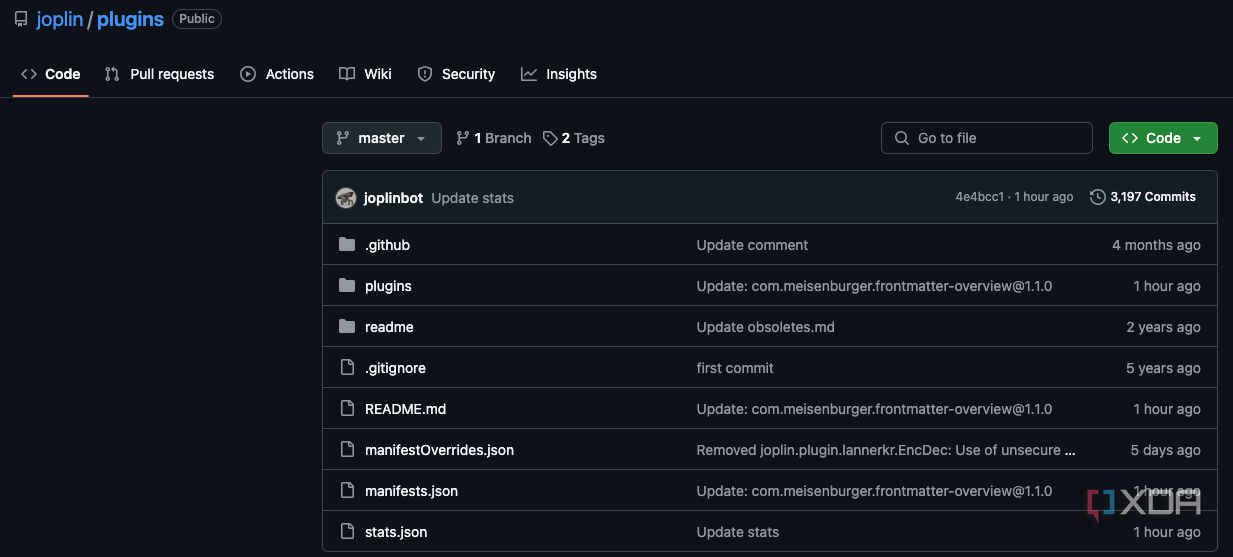The width and height of the screenshot is (1233, 557).
Task: Open the Pull requests tab
Action: (x=159, y=74)
